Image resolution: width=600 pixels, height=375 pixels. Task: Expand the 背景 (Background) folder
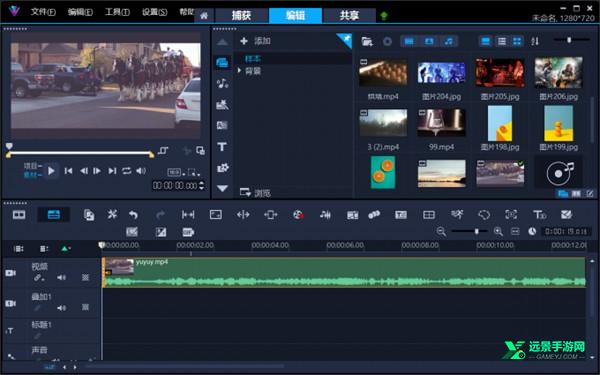pos(240,70)
